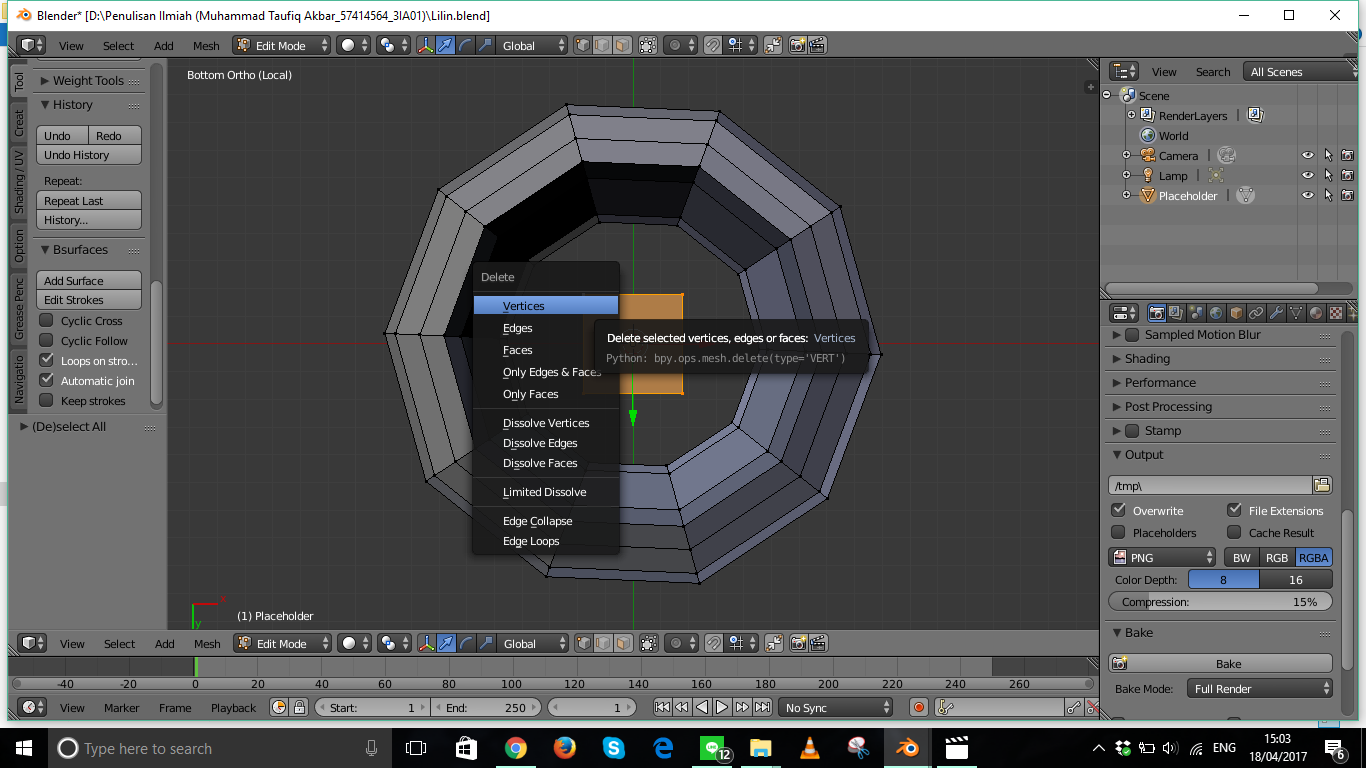Enable the rotate manipulator in upper 3D header

pyautogui.click(x=466, y=45)
